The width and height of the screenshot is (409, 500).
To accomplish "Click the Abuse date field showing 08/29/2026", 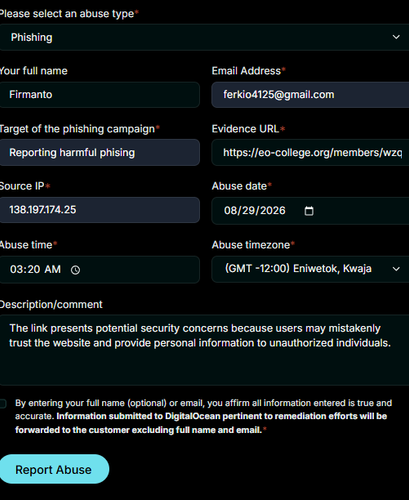I will pos(310,211).
